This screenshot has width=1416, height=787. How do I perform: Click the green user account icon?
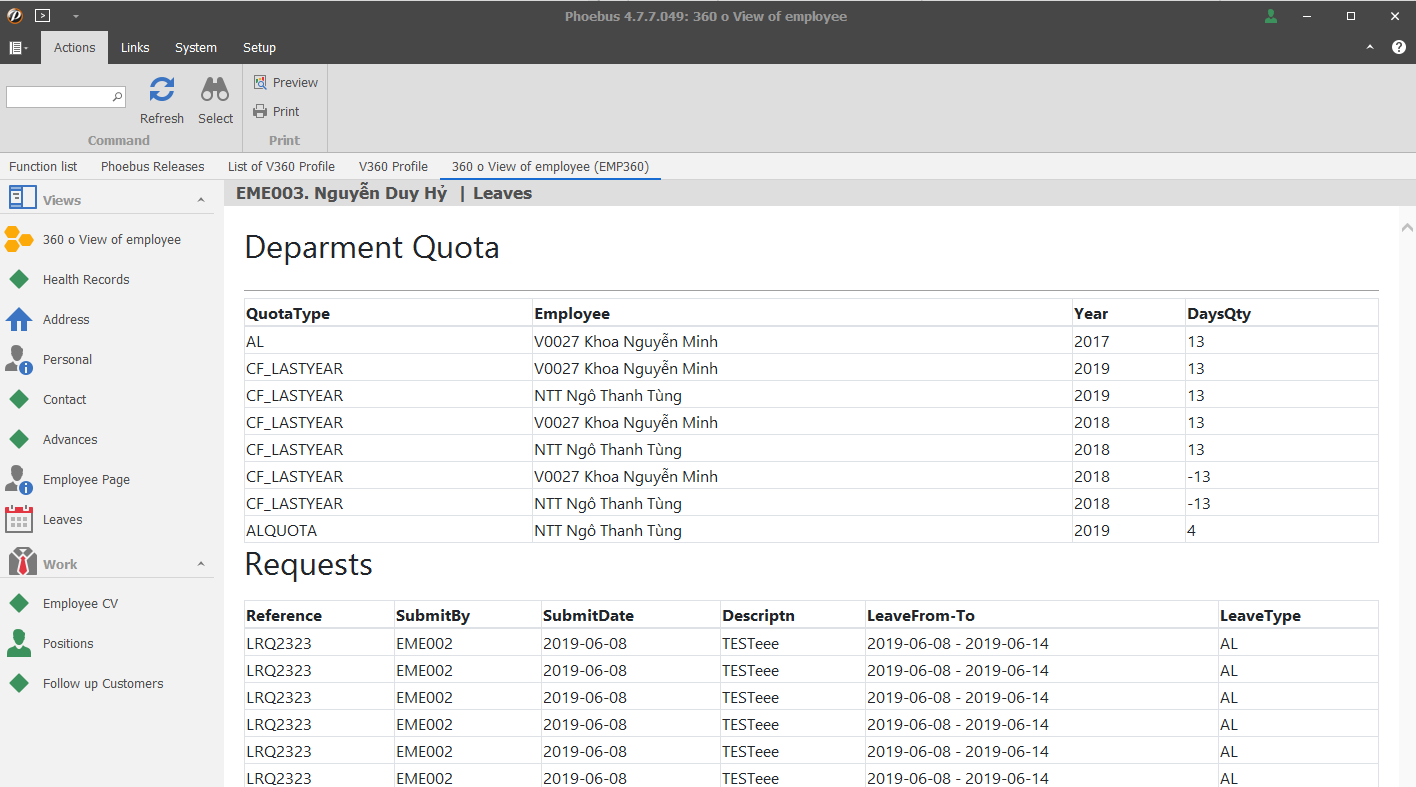click(x=1271, y=16)
